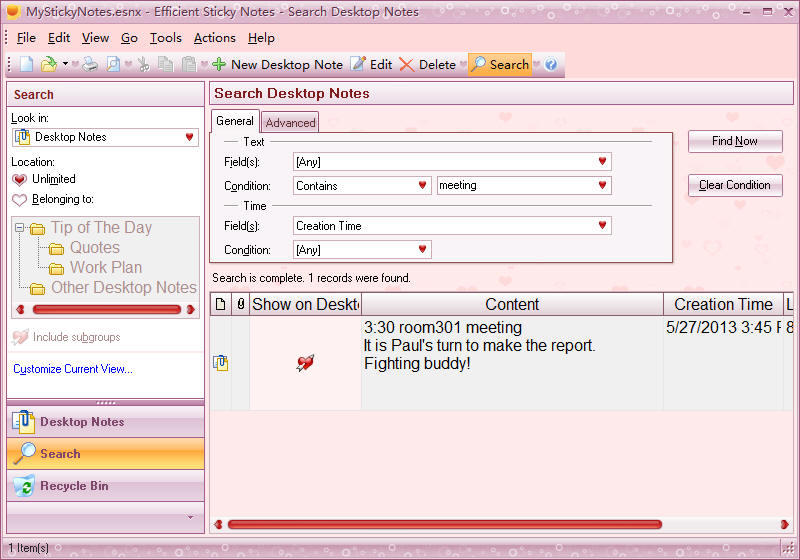800x560 pixels.
Task: Click Customize Current View link
Action: pyautogui.click(x=73, y=369)
